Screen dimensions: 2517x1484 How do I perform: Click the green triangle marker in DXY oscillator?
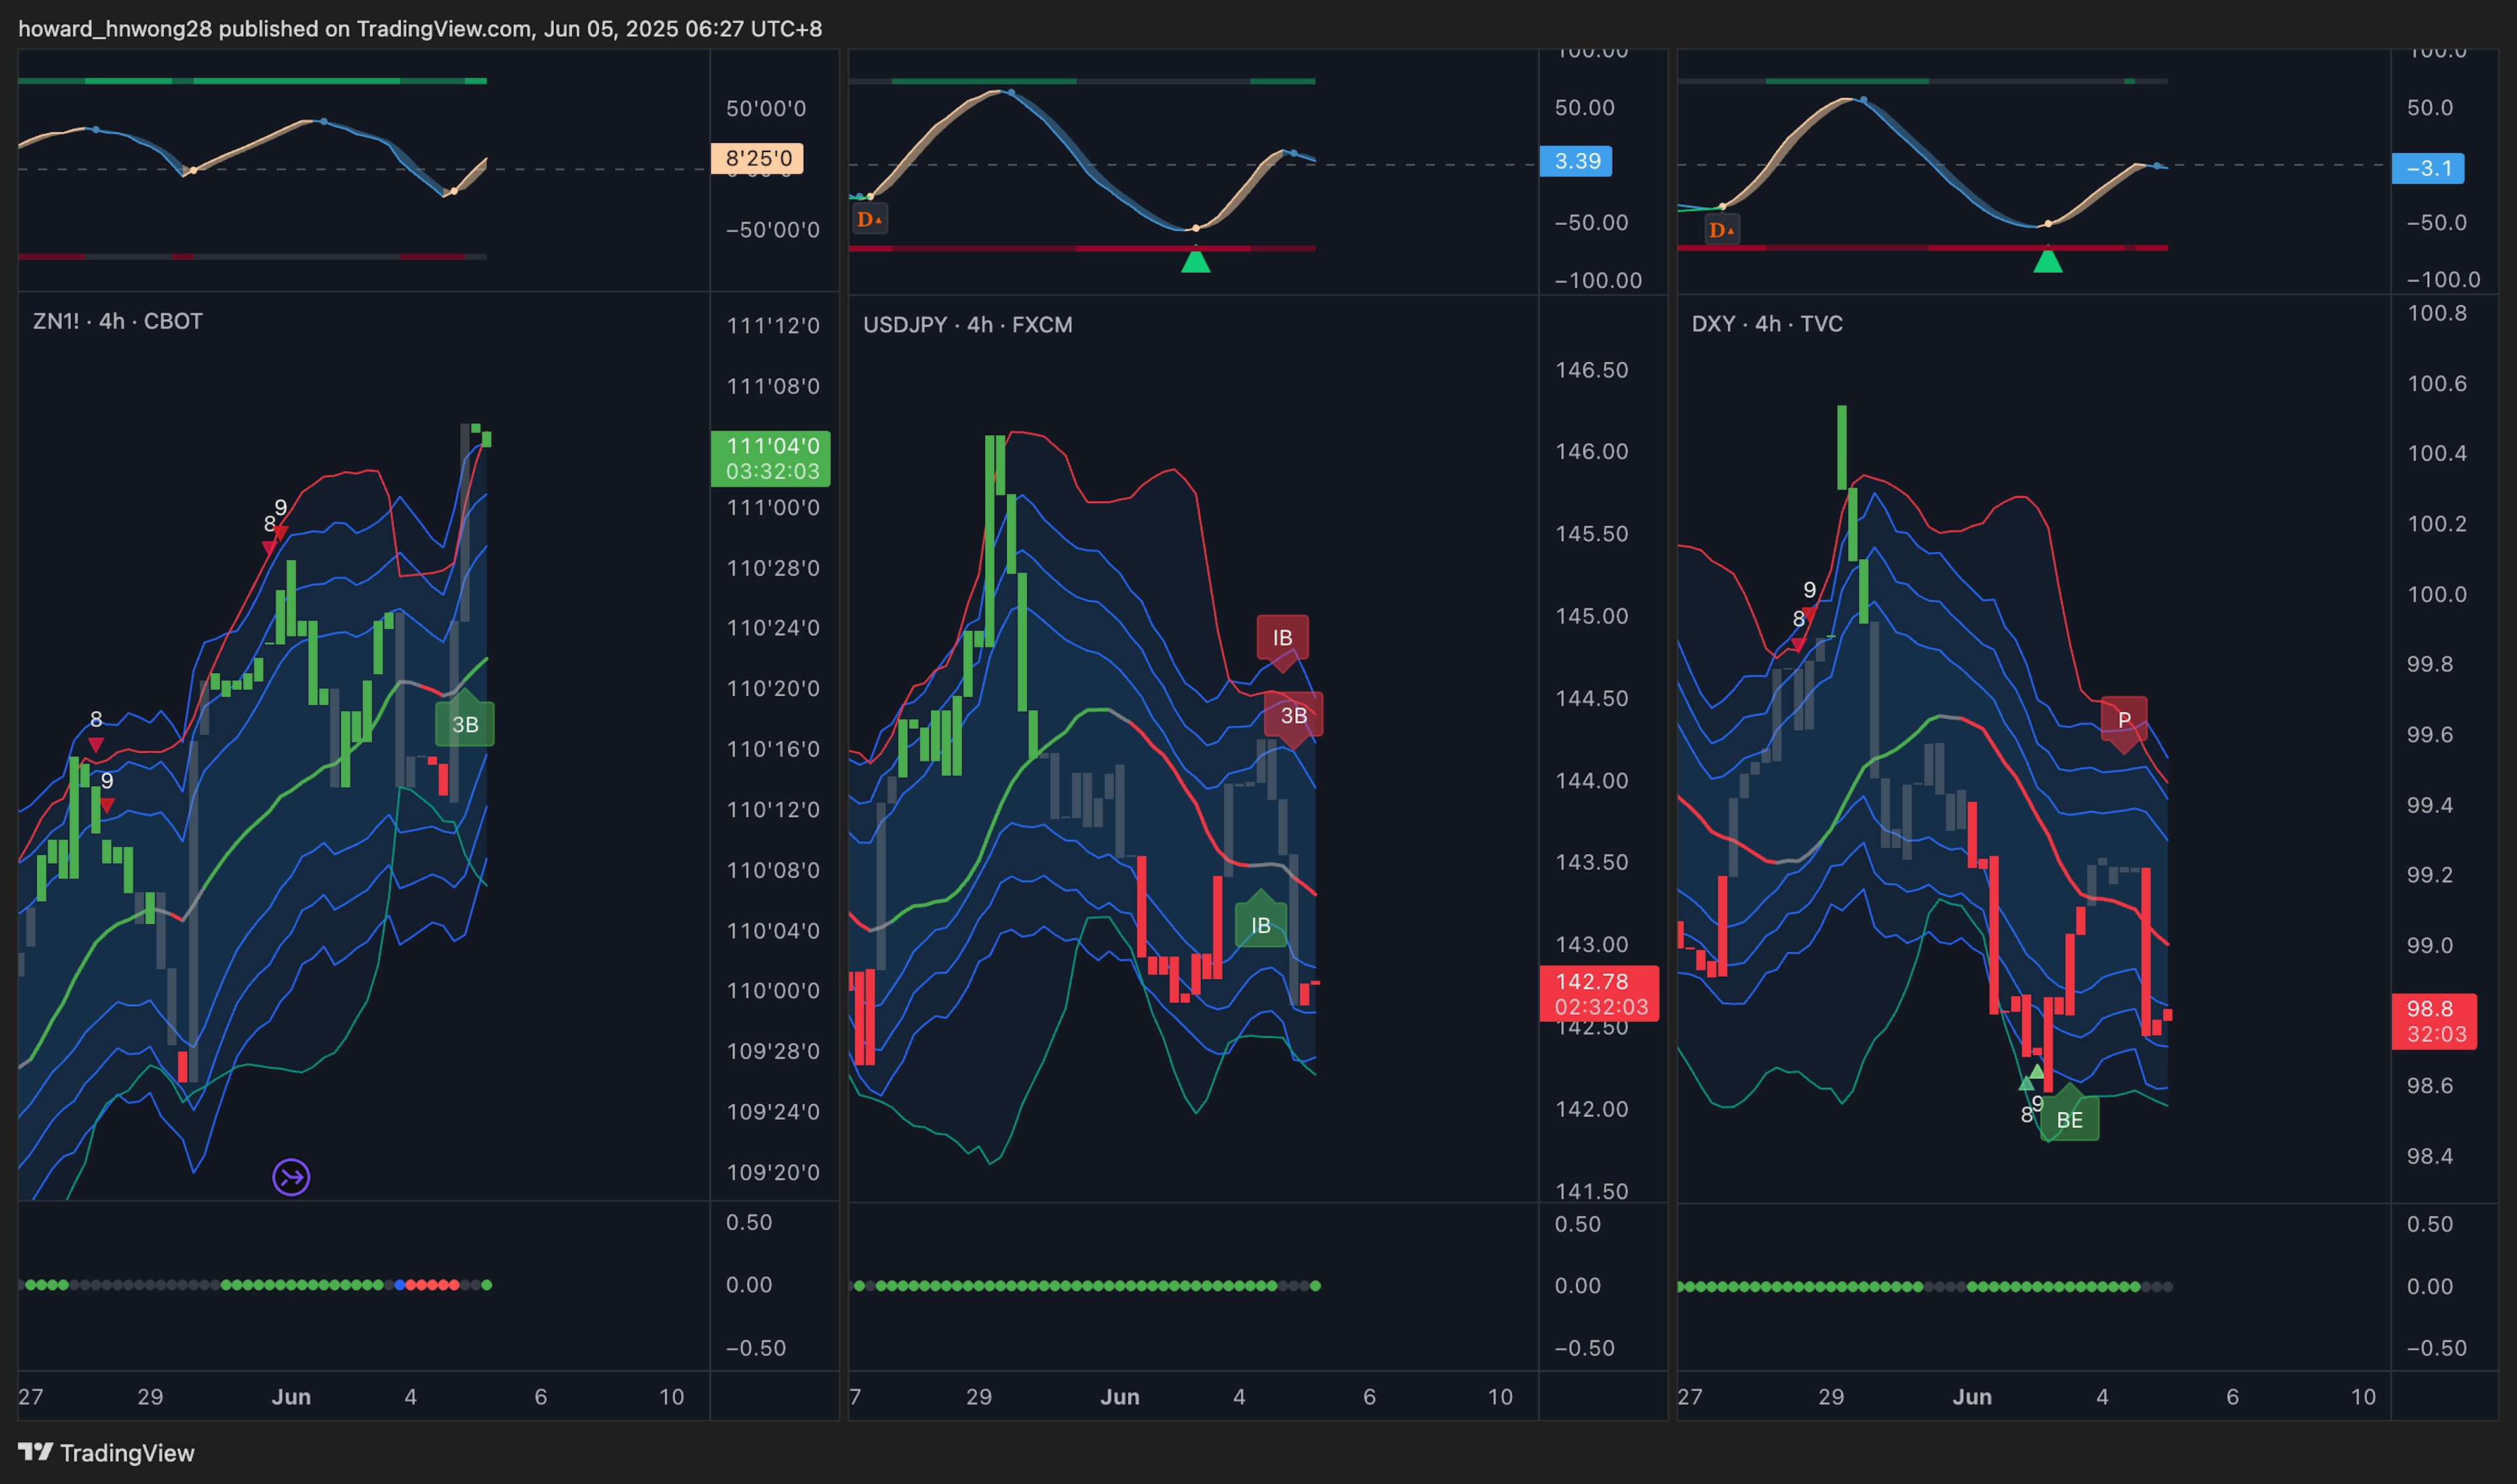[x=2048, y=262]
